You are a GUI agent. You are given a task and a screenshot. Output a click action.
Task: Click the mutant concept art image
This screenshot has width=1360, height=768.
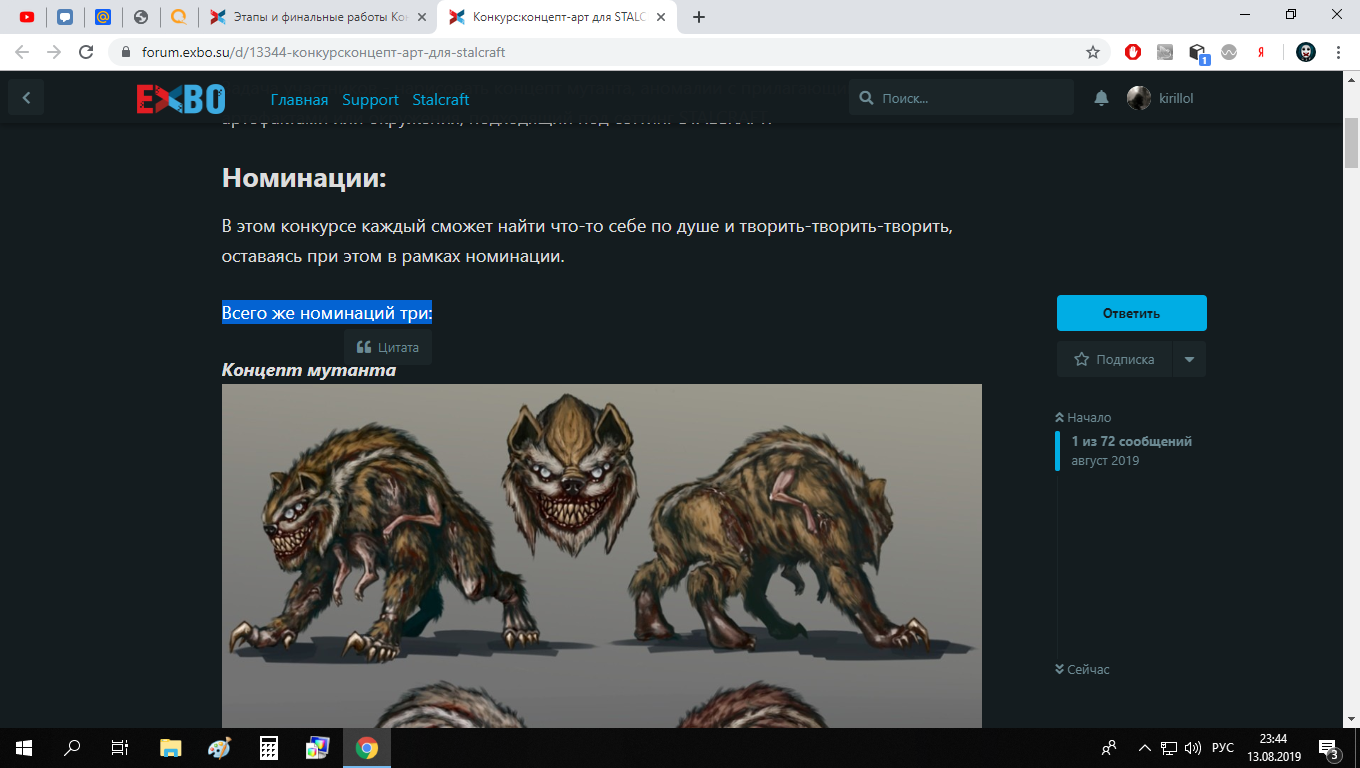pyautogui.click(x=602, y=556)
